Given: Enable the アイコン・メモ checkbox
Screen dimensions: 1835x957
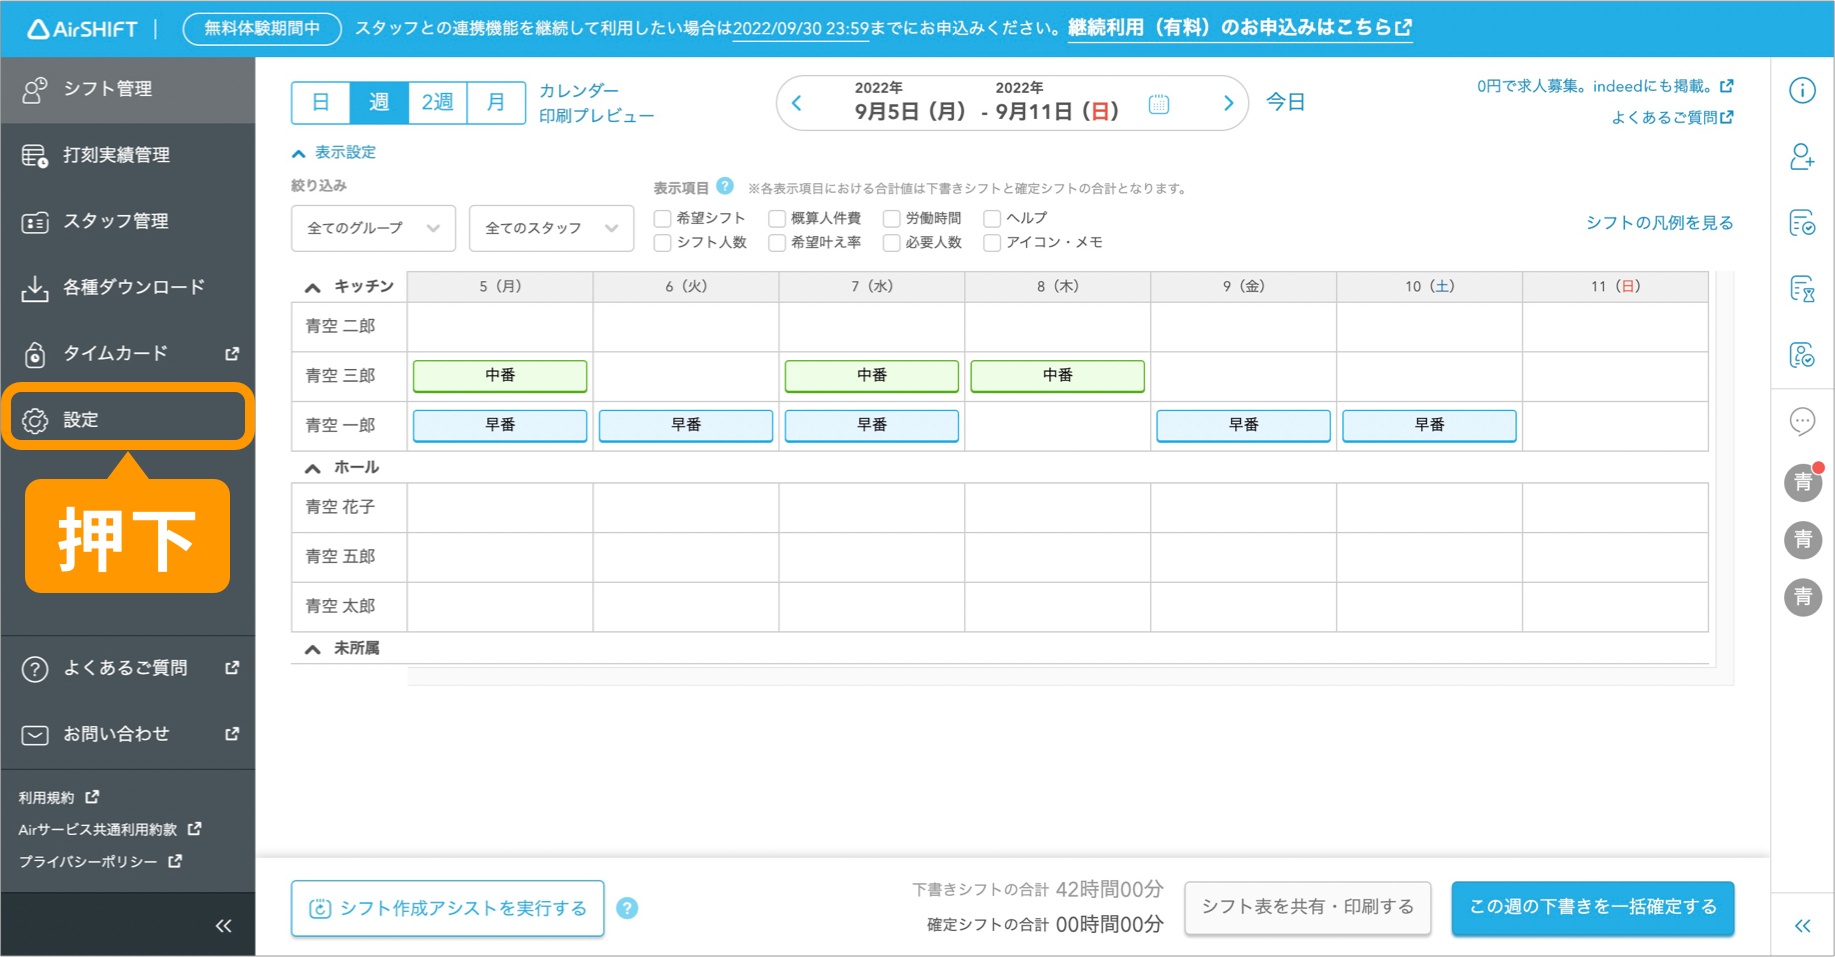Looking at the screenshot, I should tap(991, 242).
